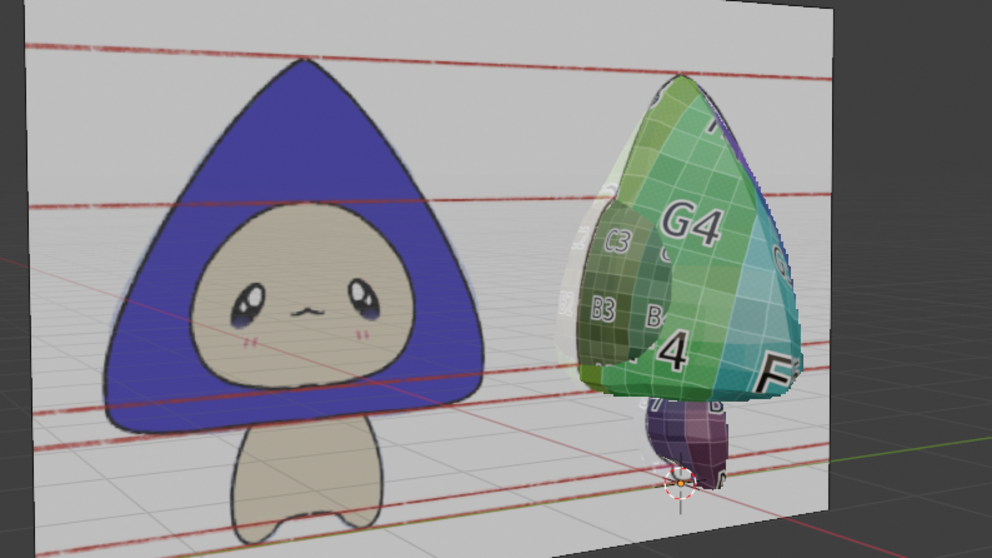Click the reference character's beige body
The width and height of the screenshot is (992, 558).
(307, 481)
